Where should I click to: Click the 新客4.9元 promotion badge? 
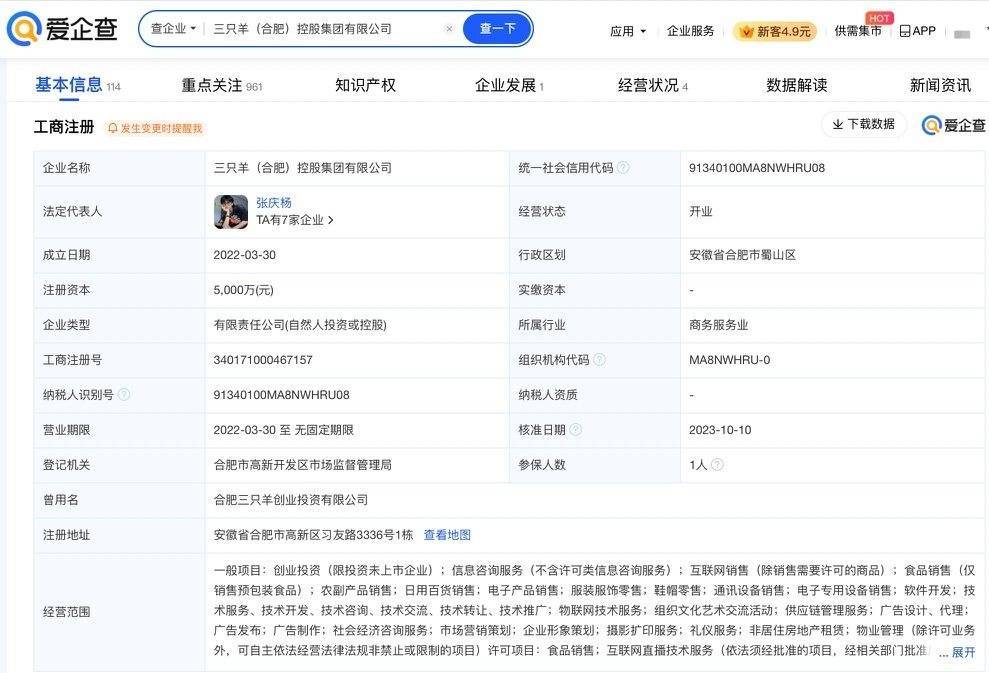775,31
